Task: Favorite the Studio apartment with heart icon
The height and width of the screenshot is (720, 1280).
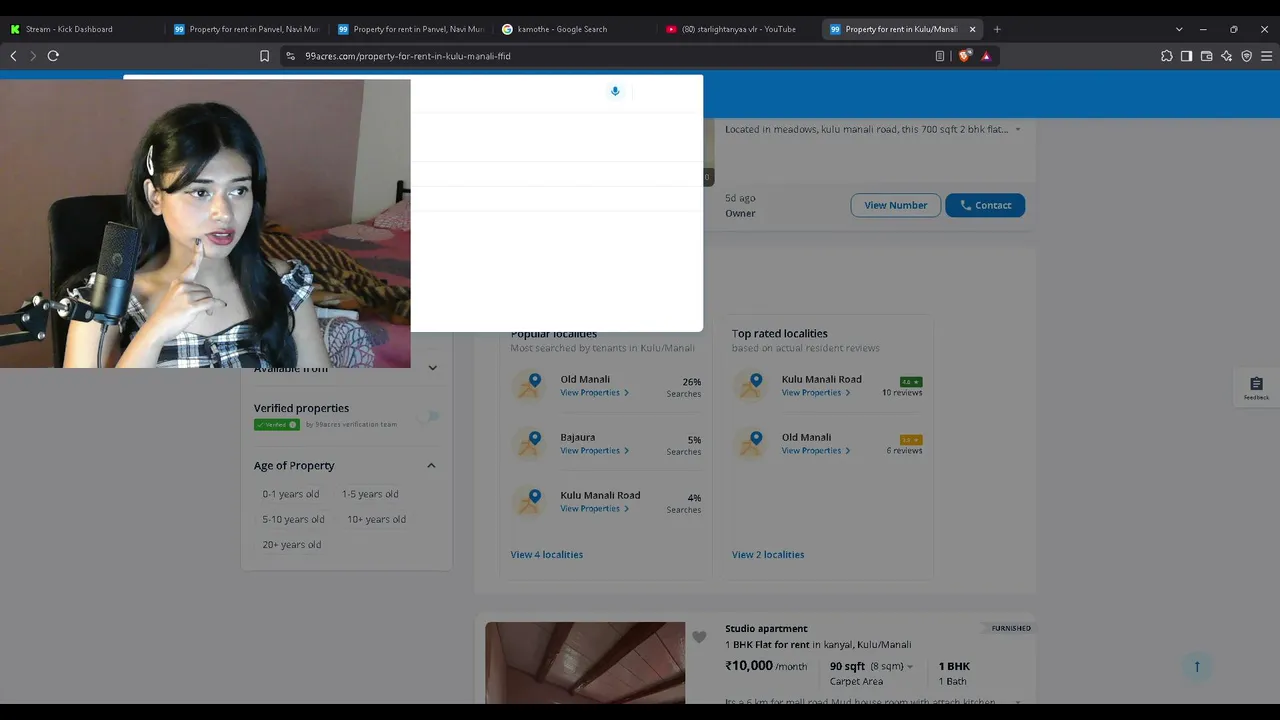Action: coord(699,637)
